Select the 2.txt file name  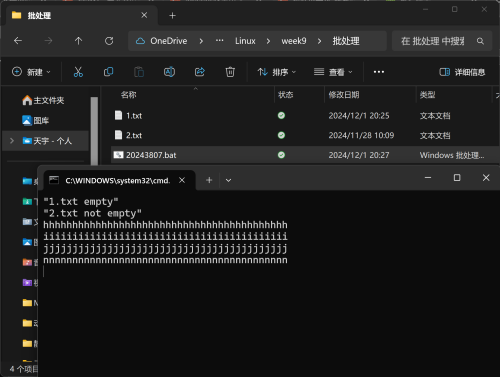tap(134, 135)
